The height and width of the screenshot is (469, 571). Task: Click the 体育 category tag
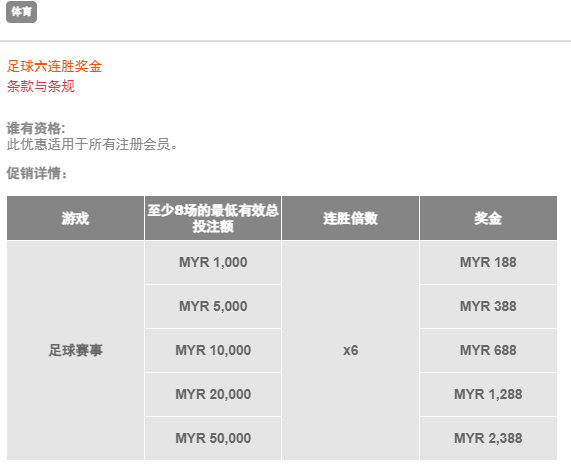coord(21,12)
